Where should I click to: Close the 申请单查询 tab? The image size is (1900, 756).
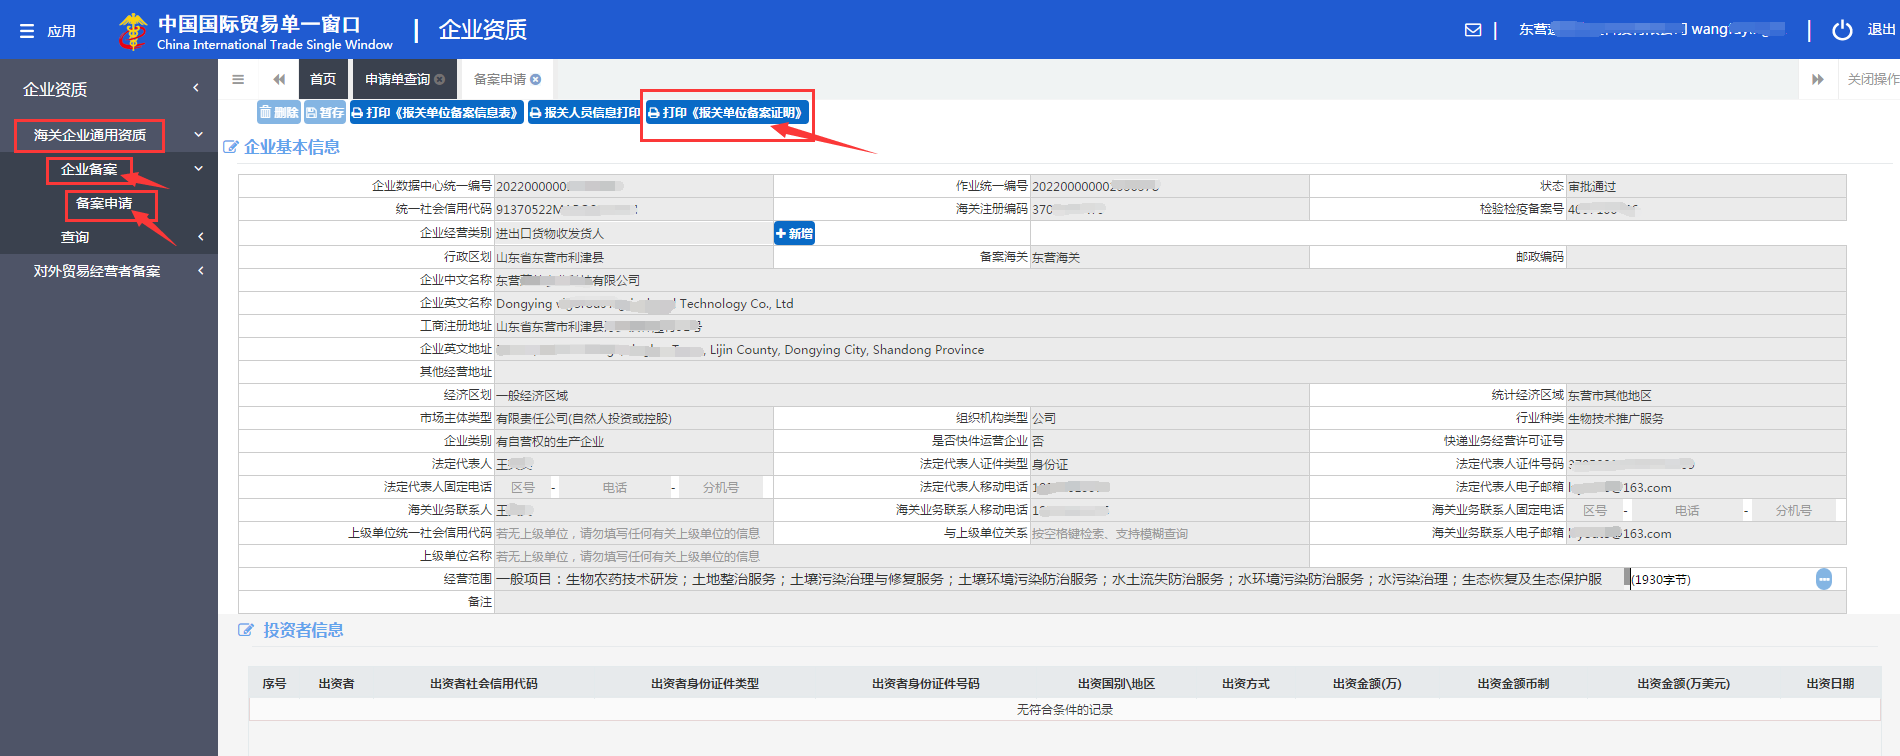click(440, 79)
